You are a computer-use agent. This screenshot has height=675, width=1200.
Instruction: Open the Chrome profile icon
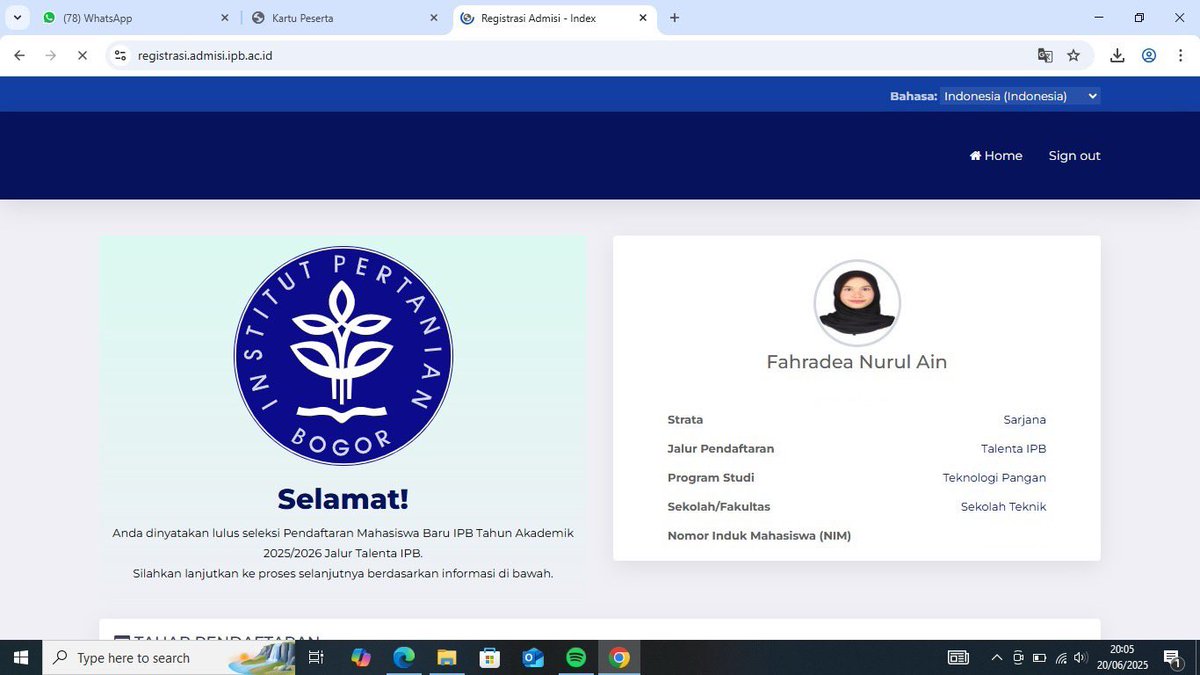1149,55
